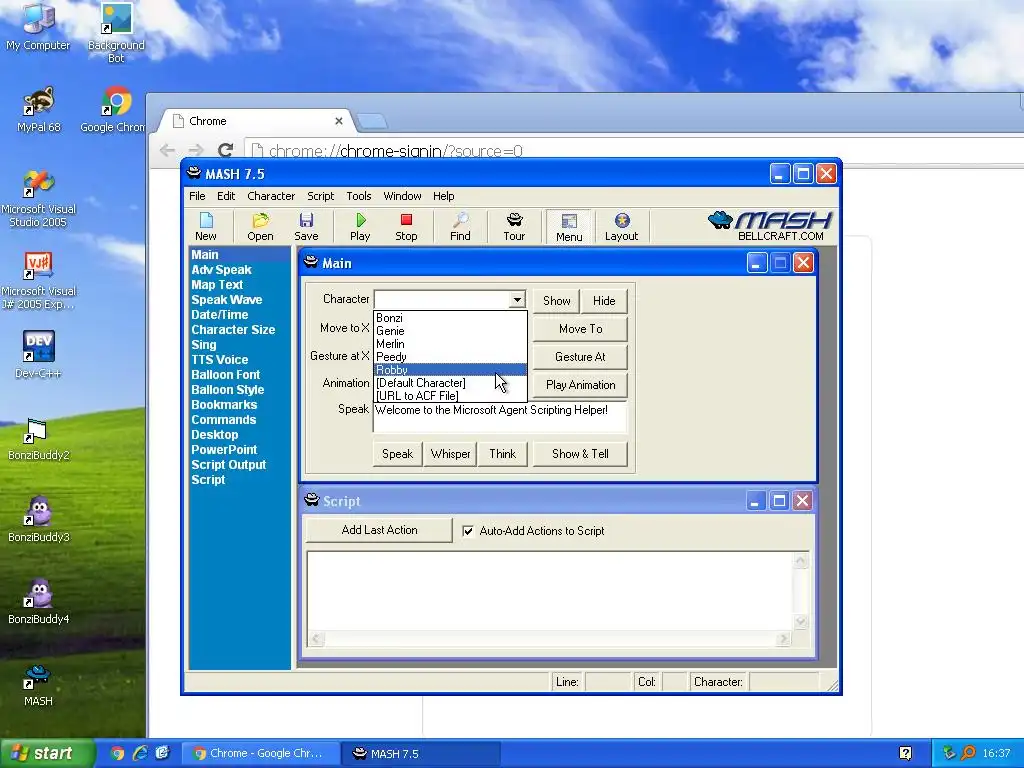The width and height of the screenshot is (1024, 768).
Task: Launch Chrome from the quick launch bar
Action: pyautogui.click(x=117, y=753)
